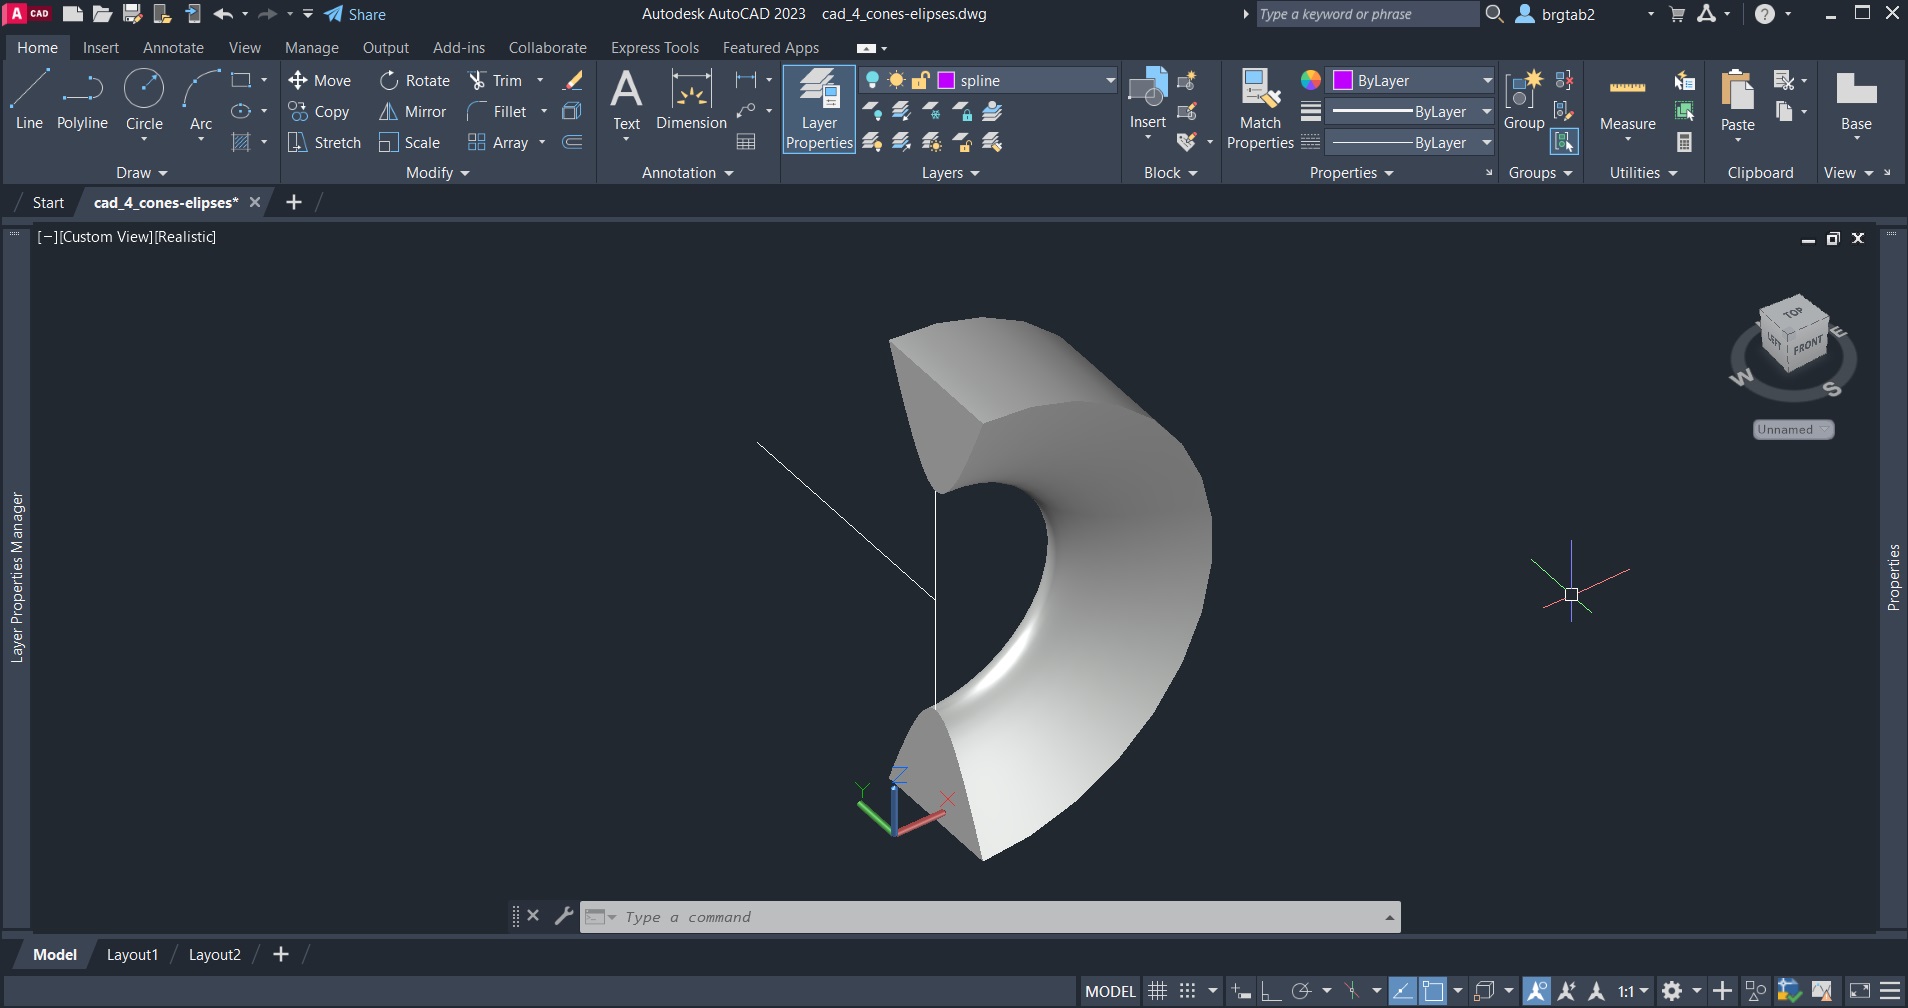1908x1008 pixels.
Task: Click the Insert block icon
Action: [x=1147, y=98]
